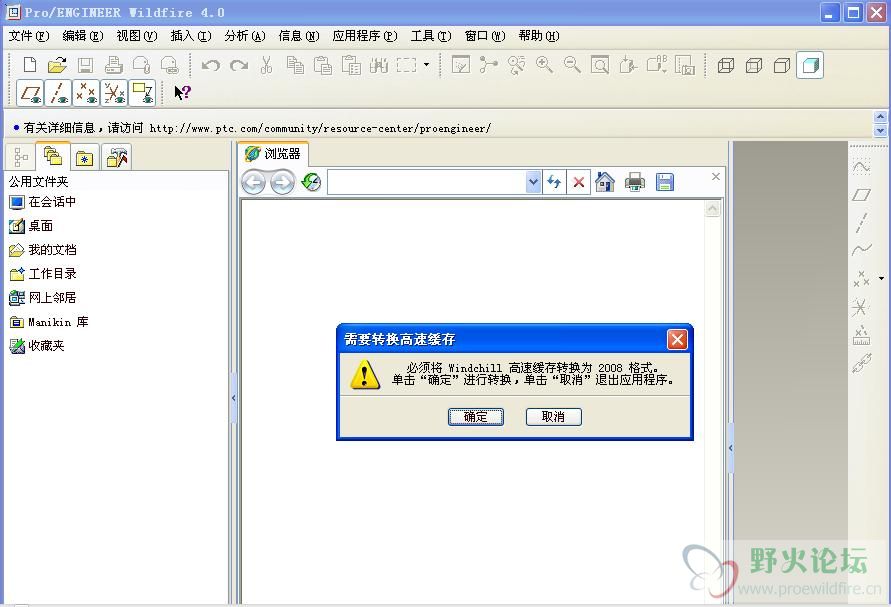Open the 插入(I) menu
Screen dimensions: 891x607
click(191, 36)
